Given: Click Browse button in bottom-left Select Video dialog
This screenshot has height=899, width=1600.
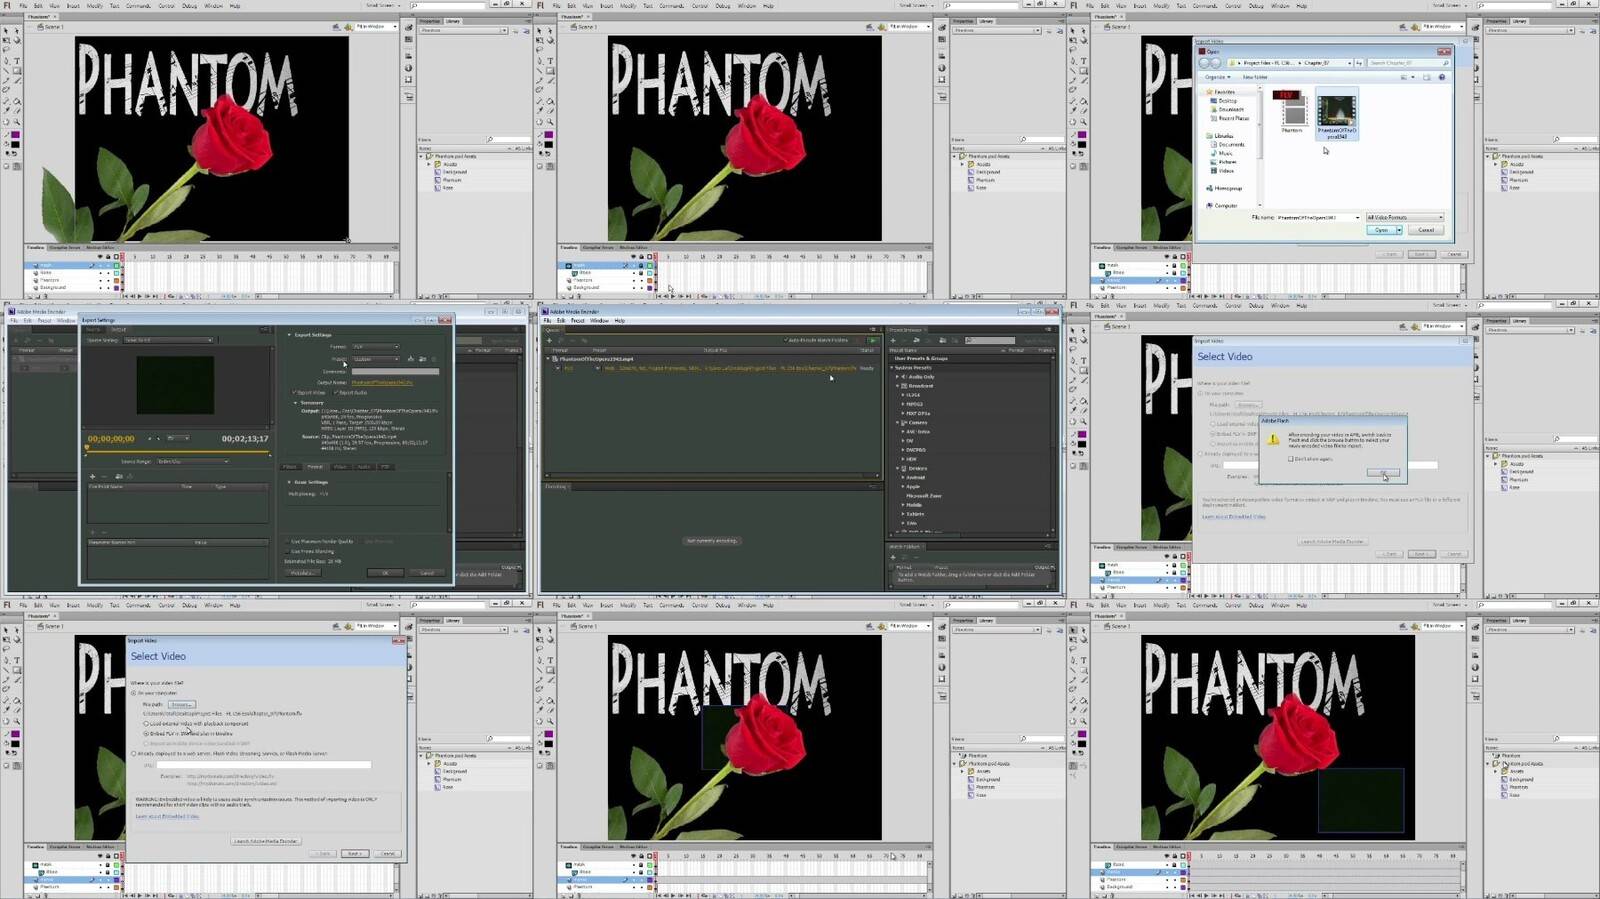Looking at the screenshot, I should 181,704.
